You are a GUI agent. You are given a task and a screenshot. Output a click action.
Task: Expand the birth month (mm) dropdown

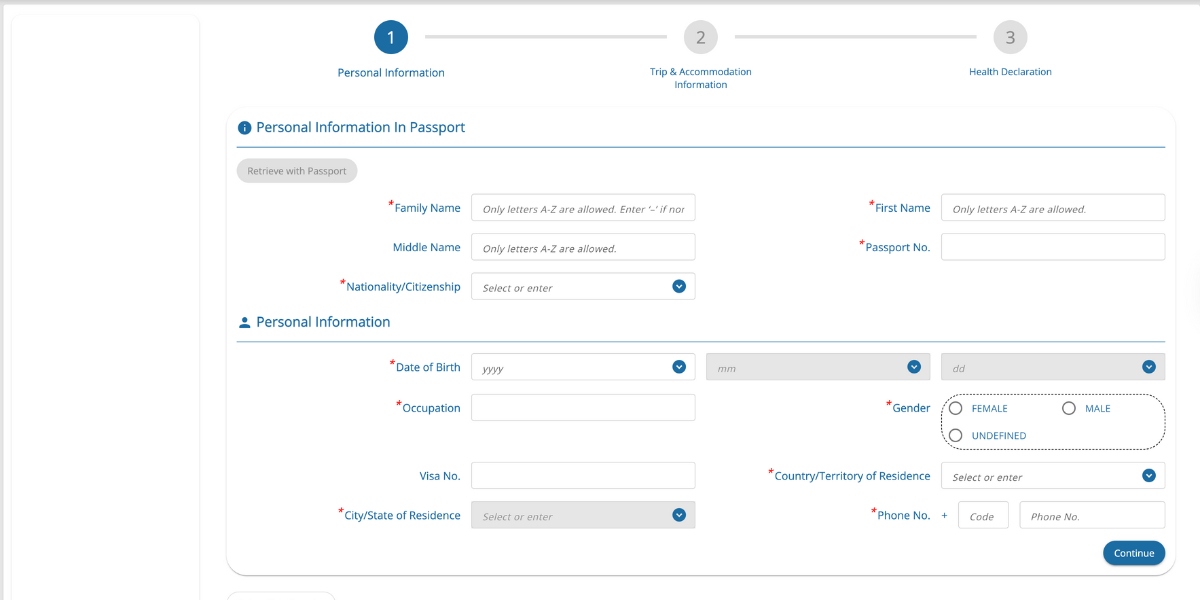point(913,367)
